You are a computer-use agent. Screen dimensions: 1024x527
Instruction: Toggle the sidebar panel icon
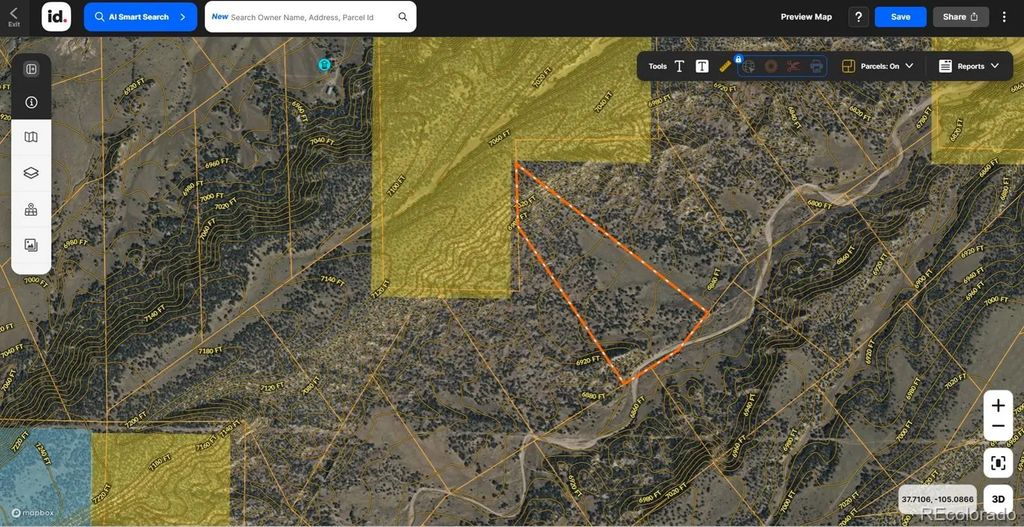31,69
